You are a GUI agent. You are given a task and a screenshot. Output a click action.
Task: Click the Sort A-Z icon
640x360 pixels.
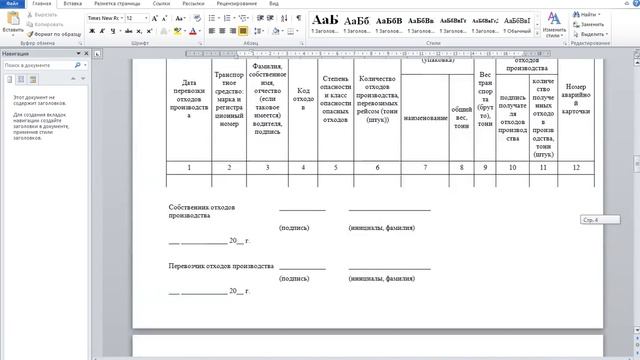pyautogui.click(x=284, y=18)
